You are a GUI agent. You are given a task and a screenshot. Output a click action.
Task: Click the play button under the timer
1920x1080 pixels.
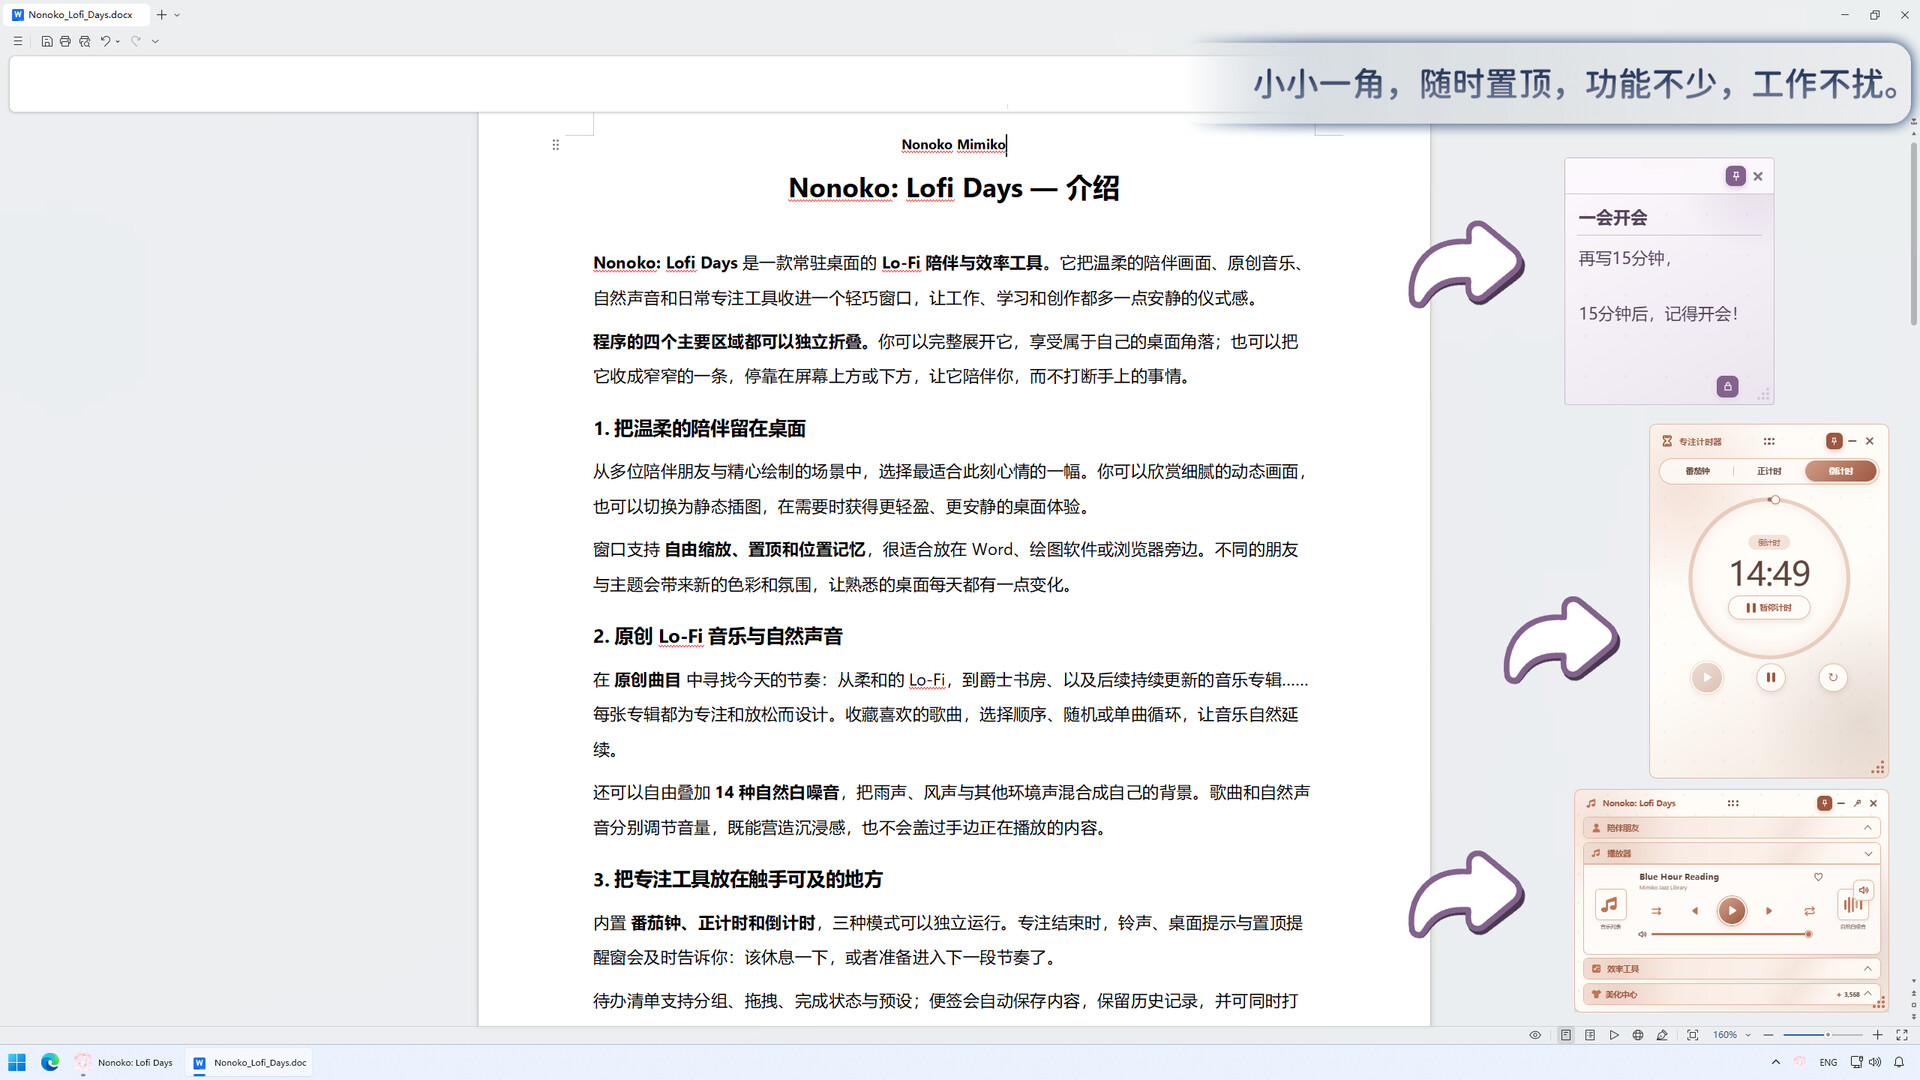(x=1707, y=677)
